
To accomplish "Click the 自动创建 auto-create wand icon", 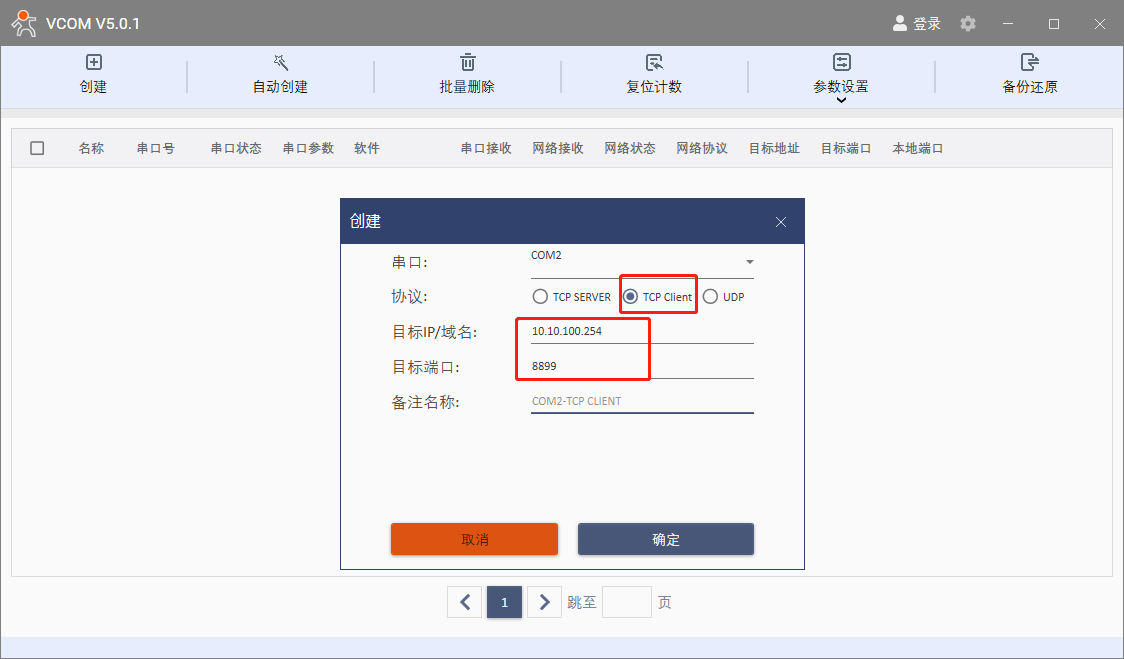I will (x=280, y=63).
